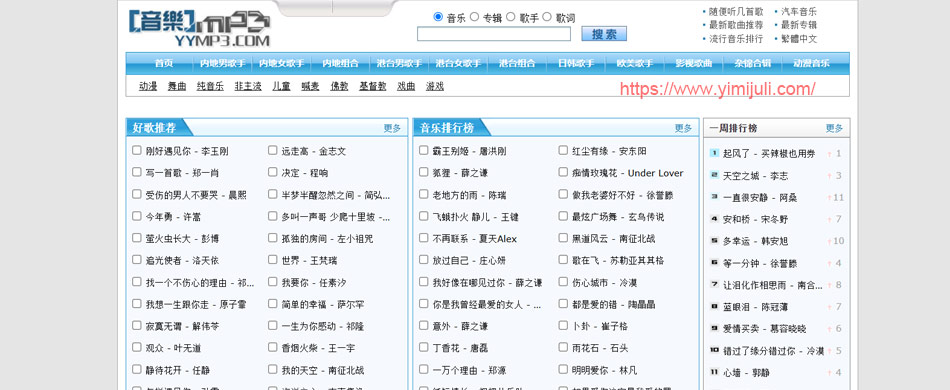Check the box for 痴情玫瑰花 - Under Lover

(x=563, y=172)
